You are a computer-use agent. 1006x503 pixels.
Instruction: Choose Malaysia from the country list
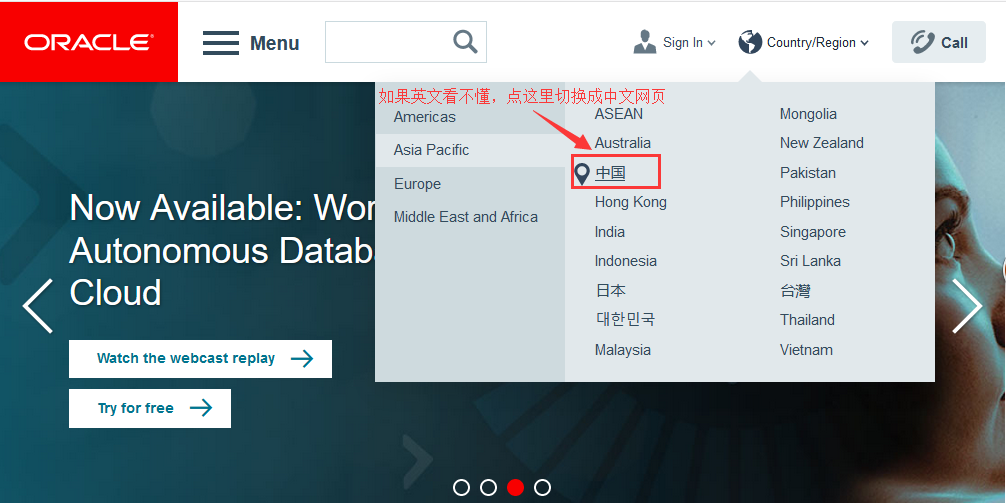(622, 350)
